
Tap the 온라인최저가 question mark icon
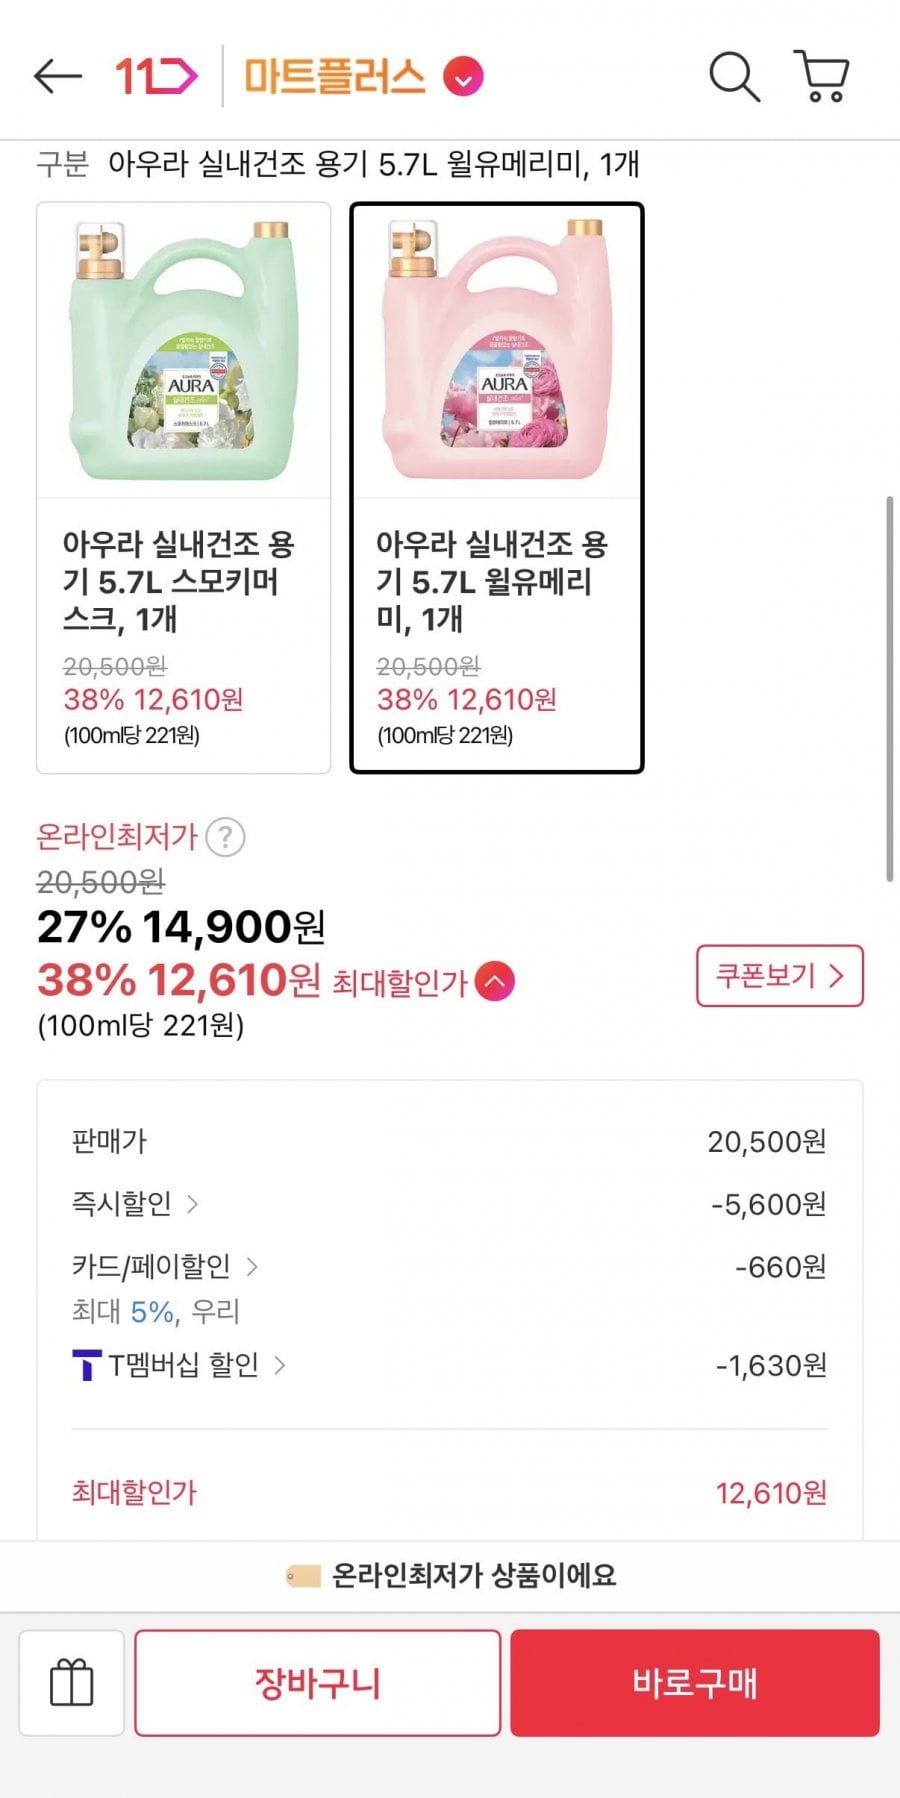pyautogui.click(x=226, y=837)
